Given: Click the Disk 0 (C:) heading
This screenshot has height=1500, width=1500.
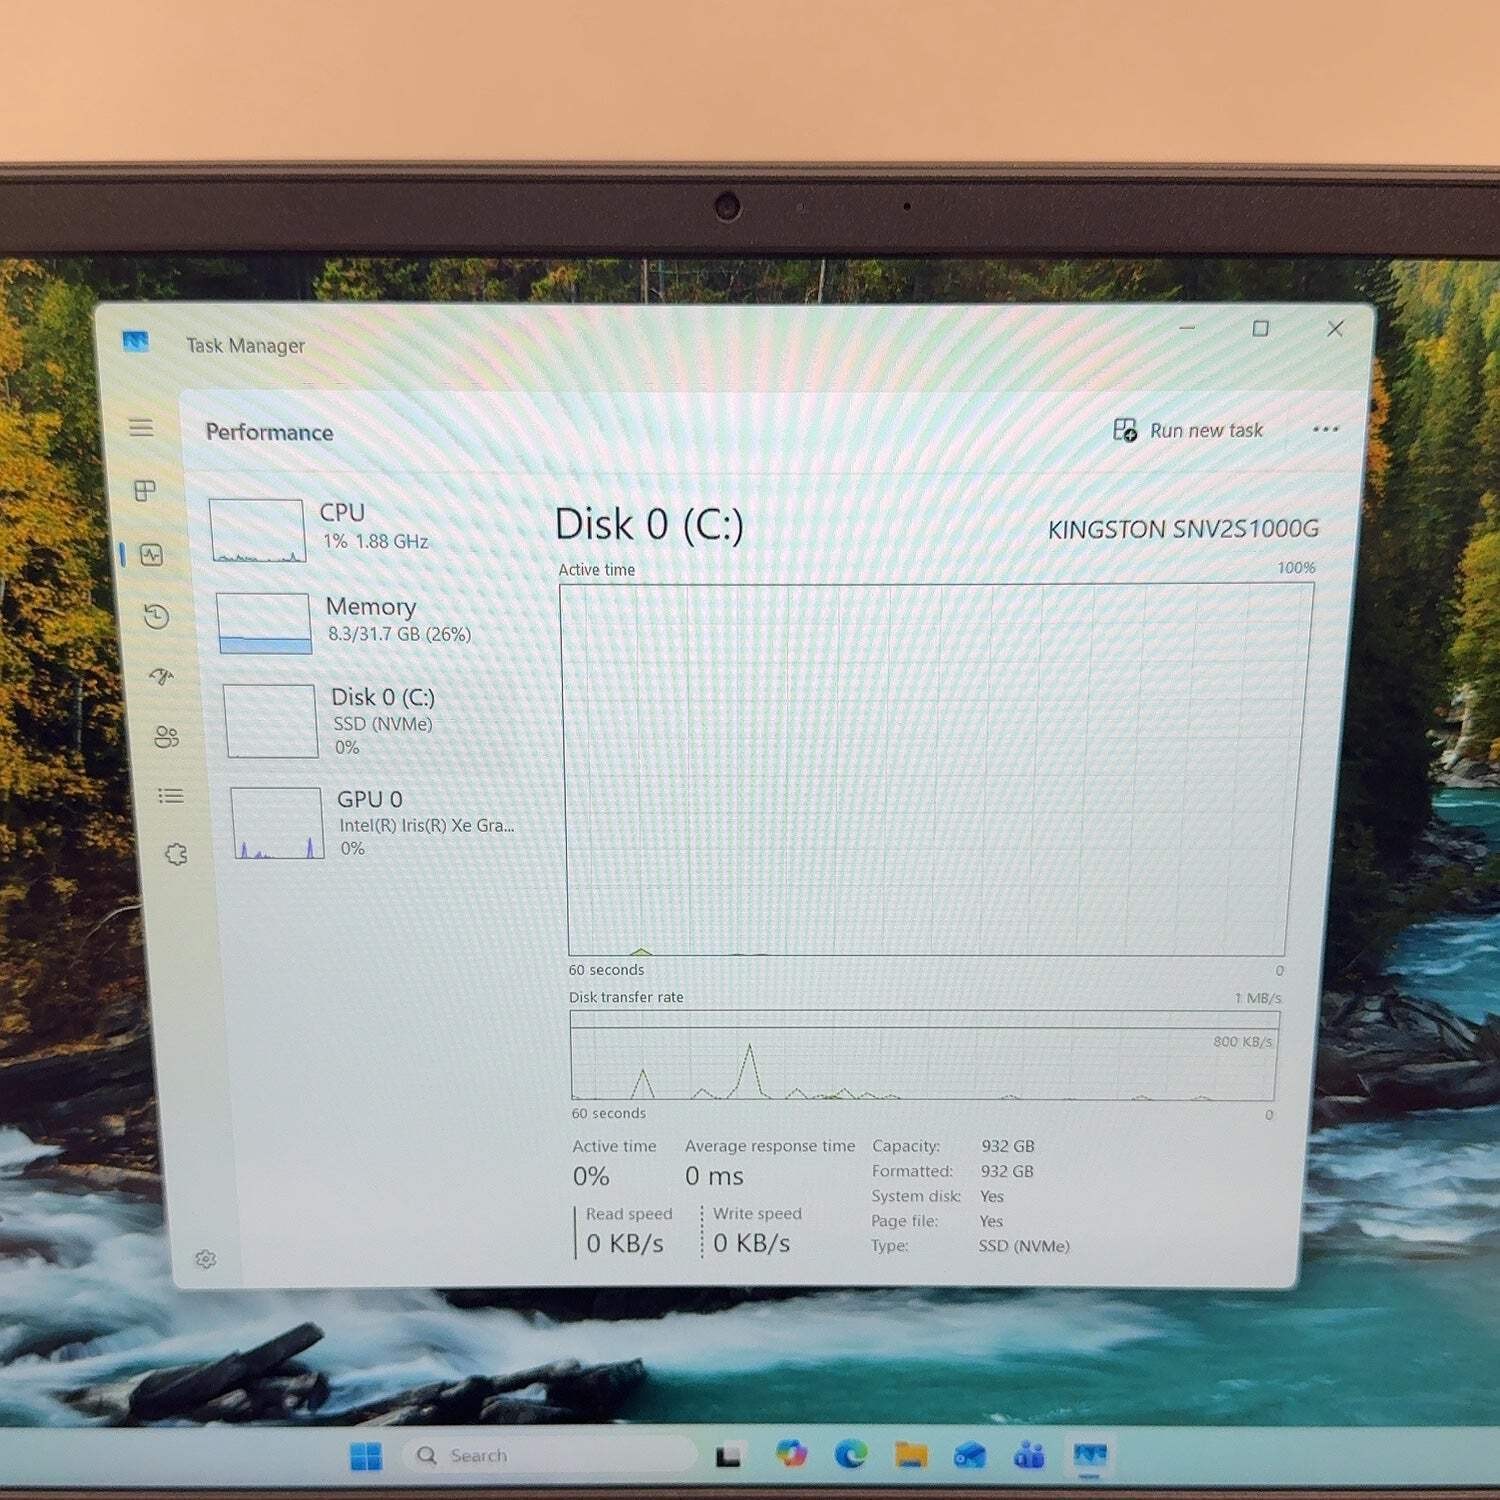Looking at the screenshot, I should [x=649, y=524].
